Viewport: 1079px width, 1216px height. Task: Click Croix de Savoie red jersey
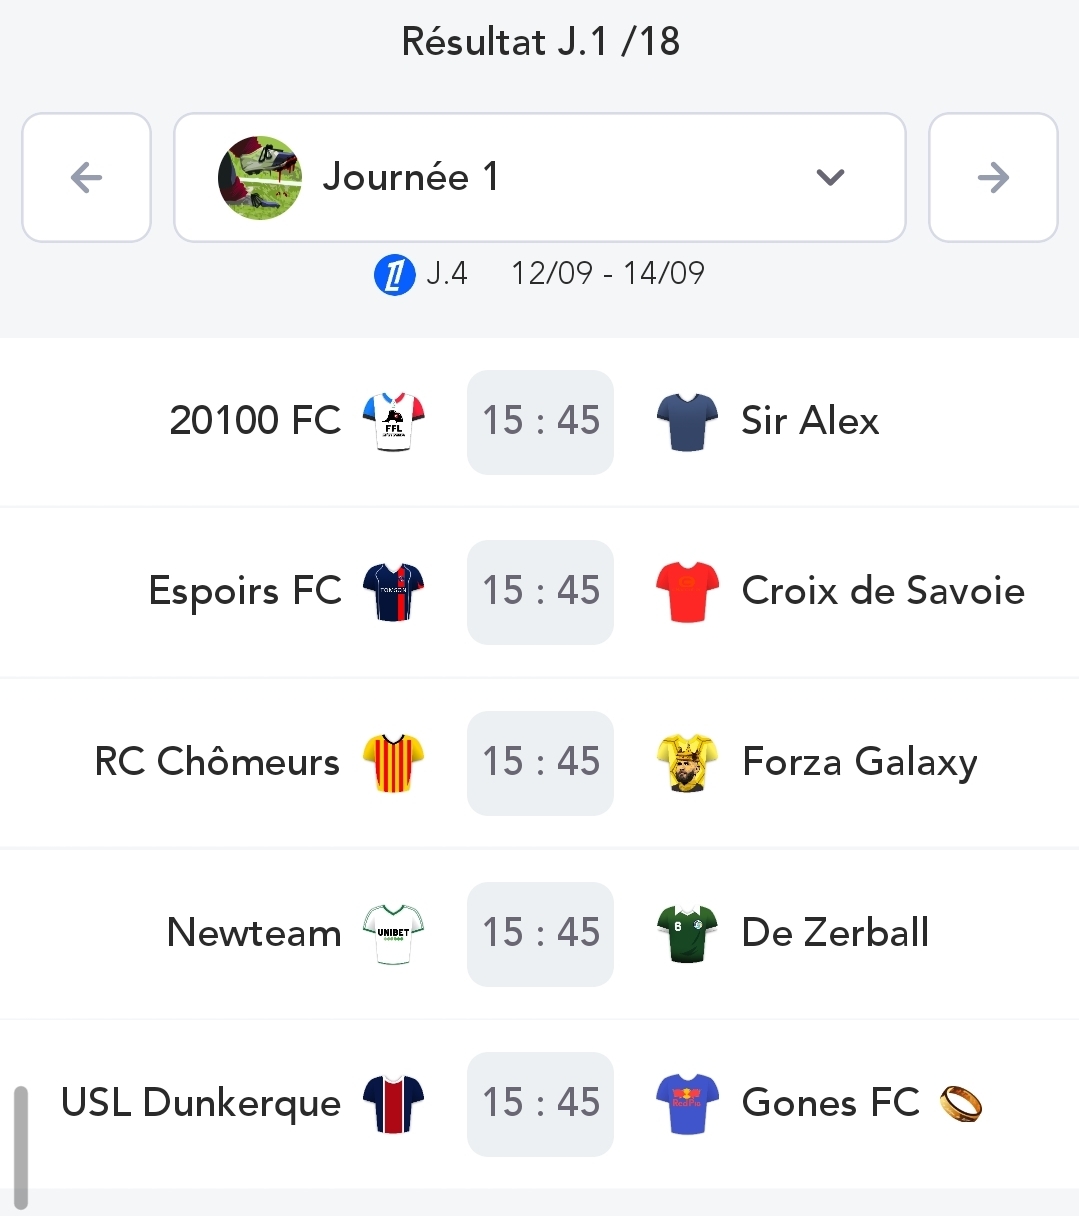click(x=687, y=592)
